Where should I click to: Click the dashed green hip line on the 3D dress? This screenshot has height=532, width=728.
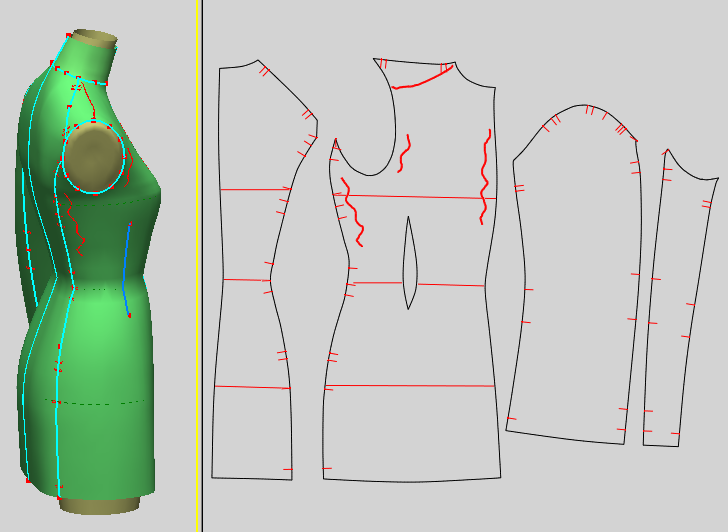pyautogui.click(x=95, y=402)
